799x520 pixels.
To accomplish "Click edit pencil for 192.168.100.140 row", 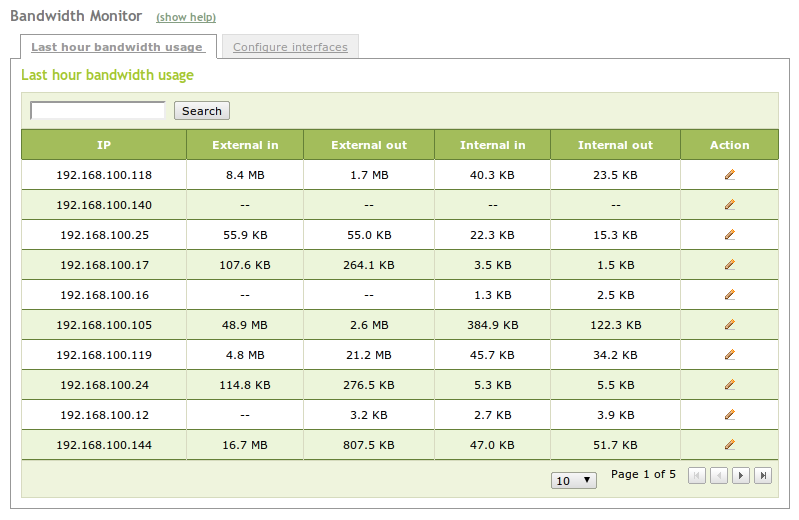I will (x=729, y=205).
